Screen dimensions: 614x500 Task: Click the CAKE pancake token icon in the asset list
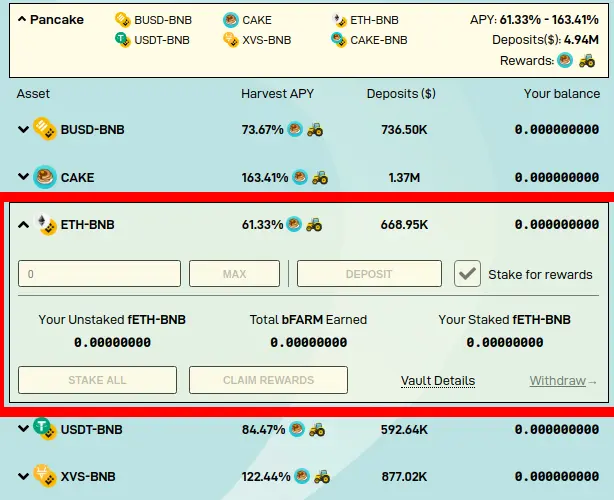[45, 177]
